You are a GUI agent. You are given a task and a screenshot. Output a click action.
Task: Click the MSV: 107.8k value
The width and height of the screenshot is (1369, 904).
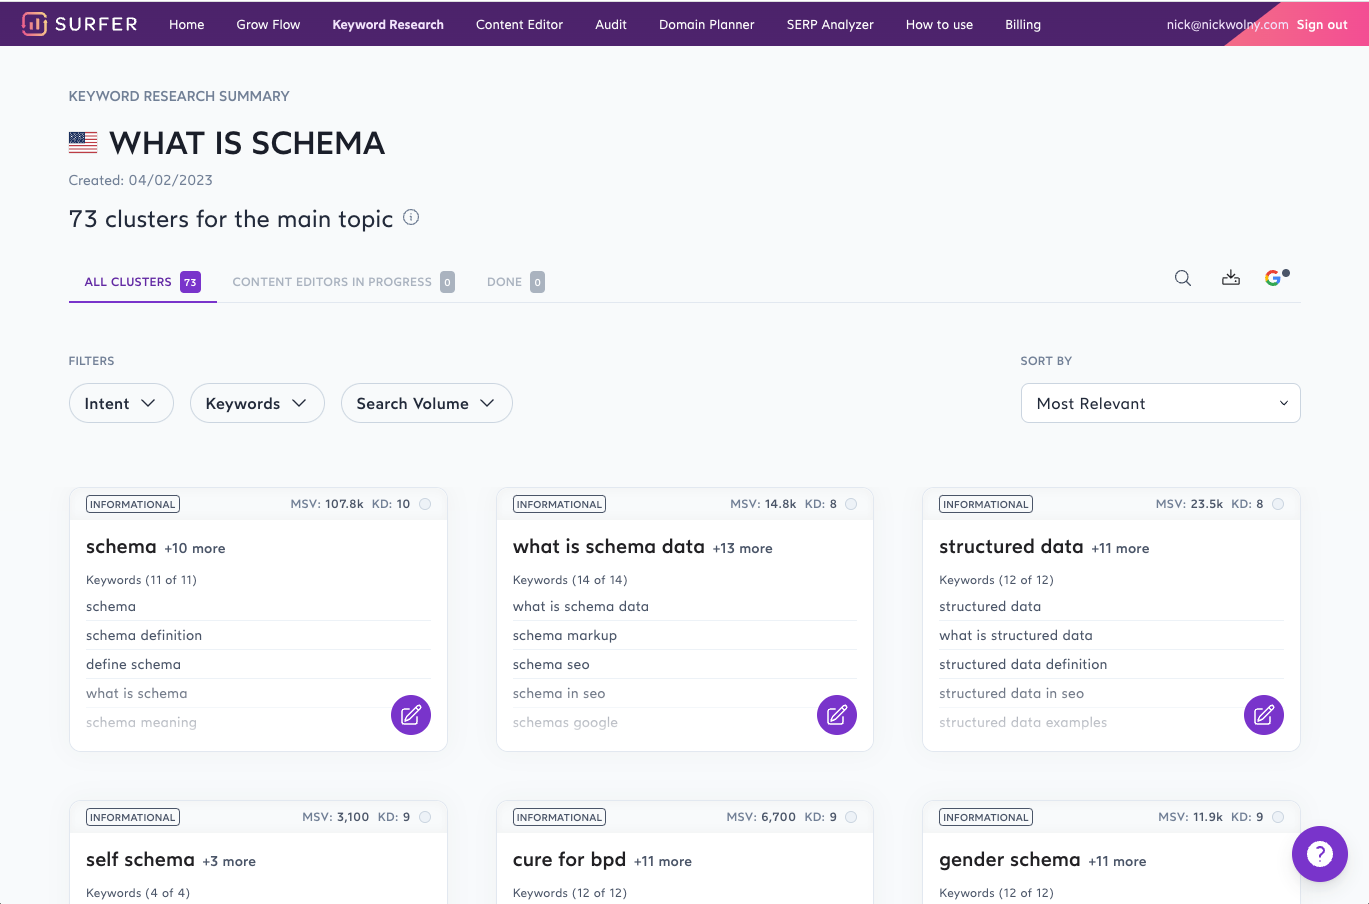(x=327, y=504)
